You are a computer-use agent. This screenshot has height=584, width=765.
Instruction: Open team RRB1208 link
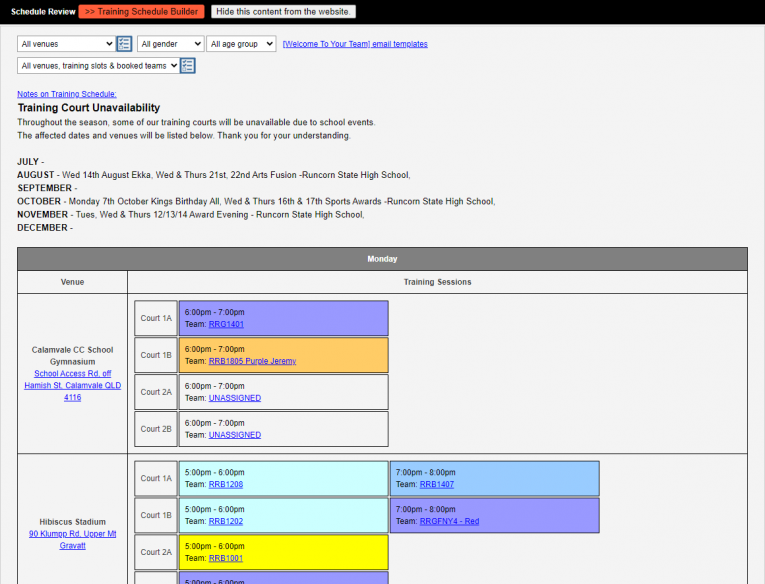(x=226, y=484)
